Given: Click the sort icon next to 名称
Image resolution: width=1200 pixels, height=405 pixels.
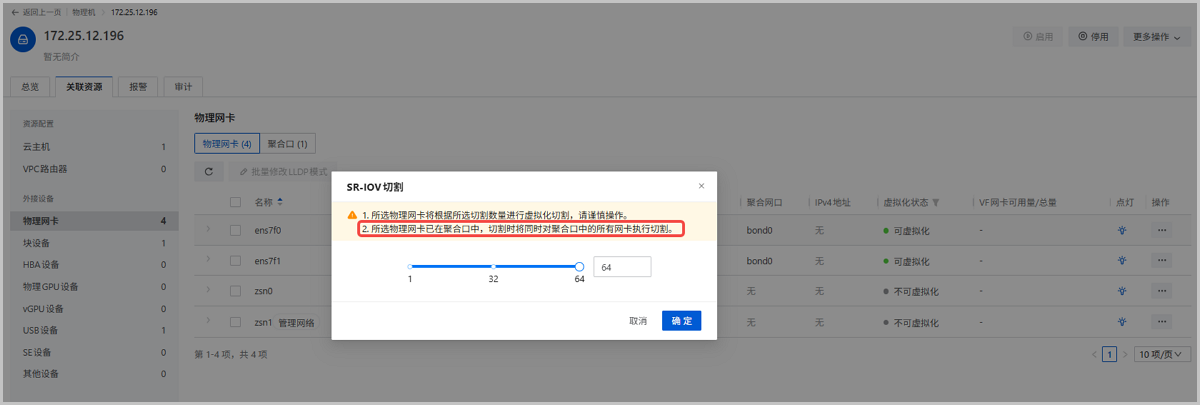Looking at the screenshot, I should pos(280,202).
